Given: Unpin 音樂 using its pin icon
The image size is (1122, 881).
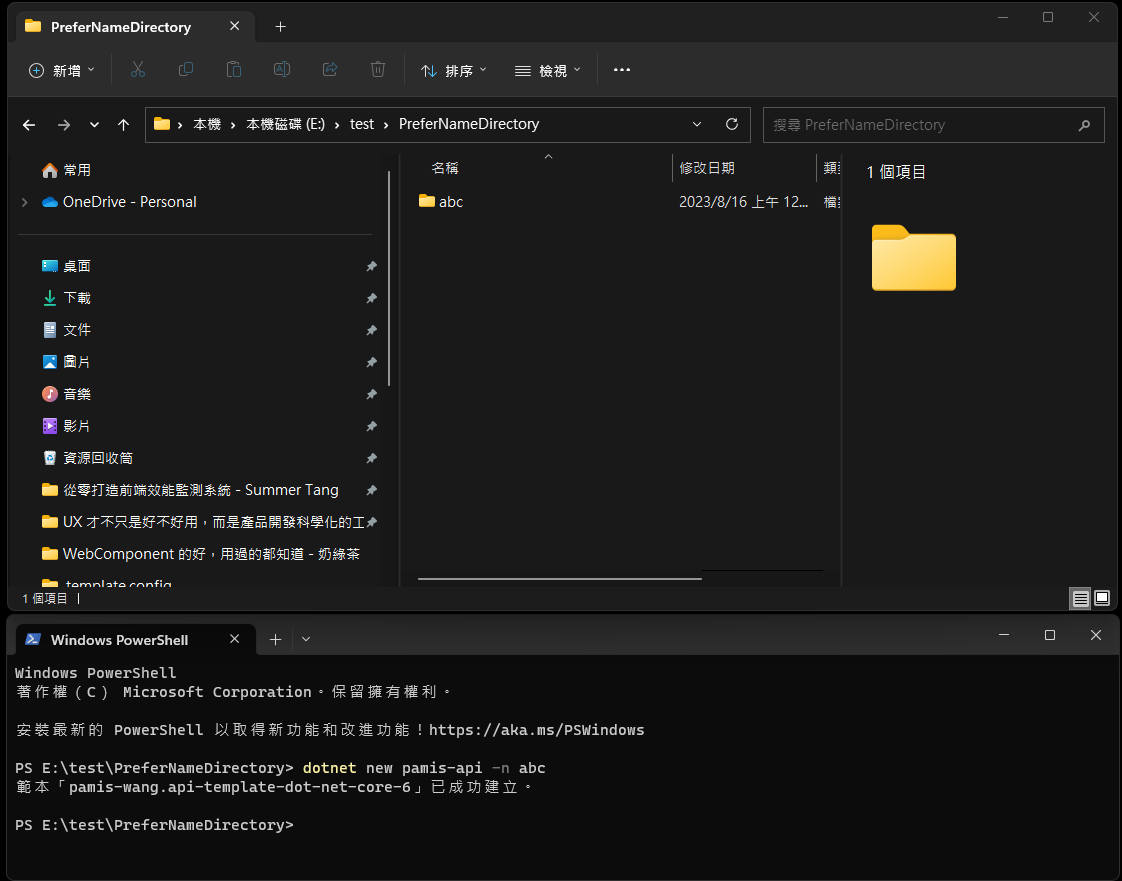Looking at the screenshot, I should tap(371, 394).
